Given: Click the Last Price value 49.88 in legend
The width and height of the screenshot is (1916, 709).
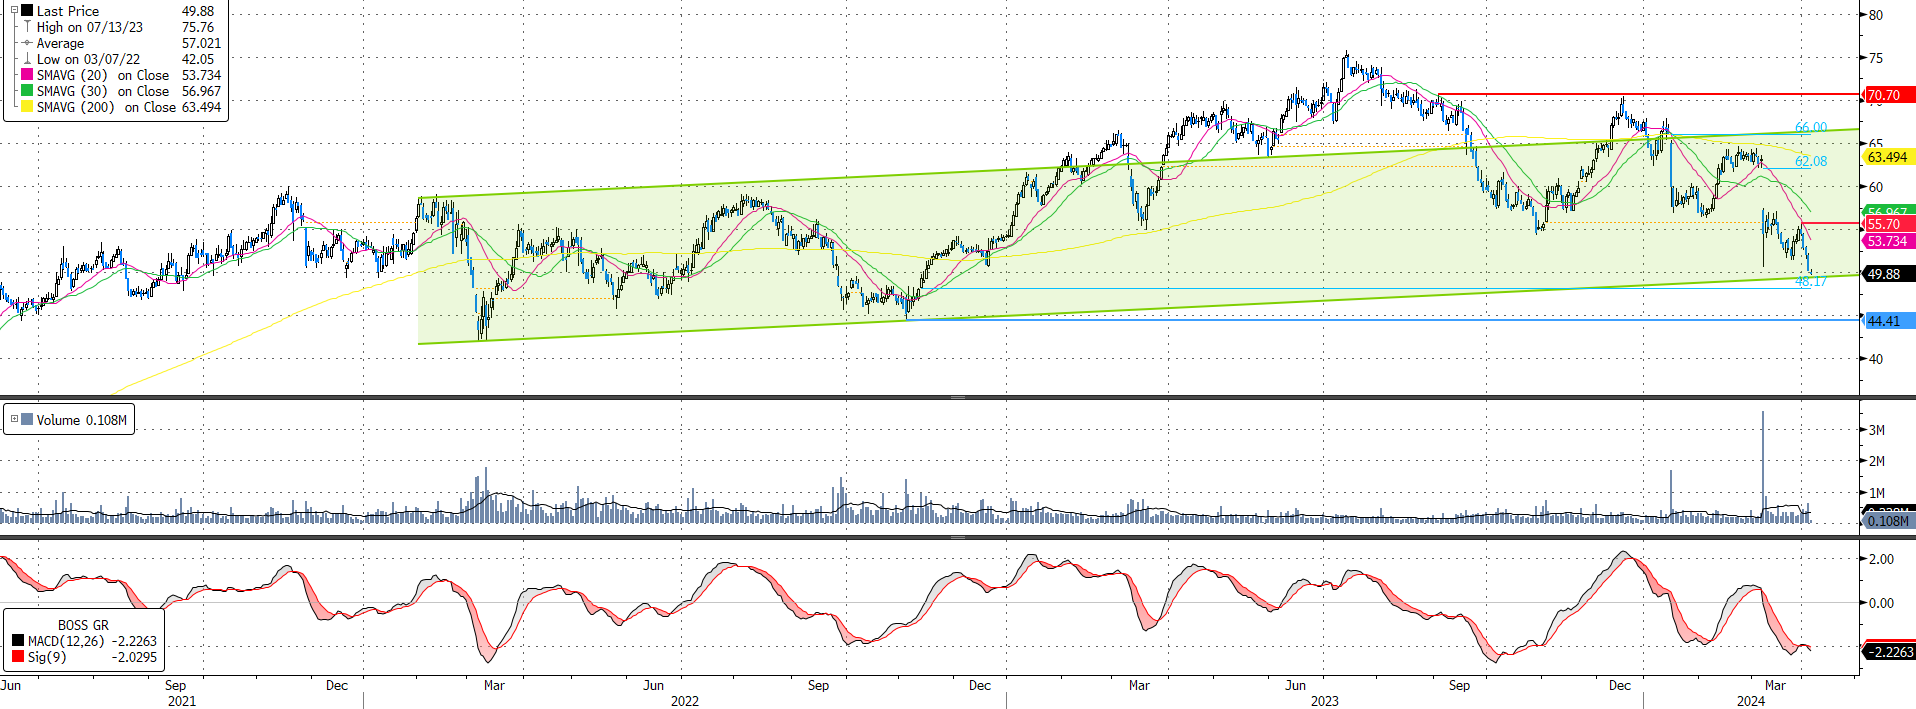Looking at the screenshot, I should point(198,11).
